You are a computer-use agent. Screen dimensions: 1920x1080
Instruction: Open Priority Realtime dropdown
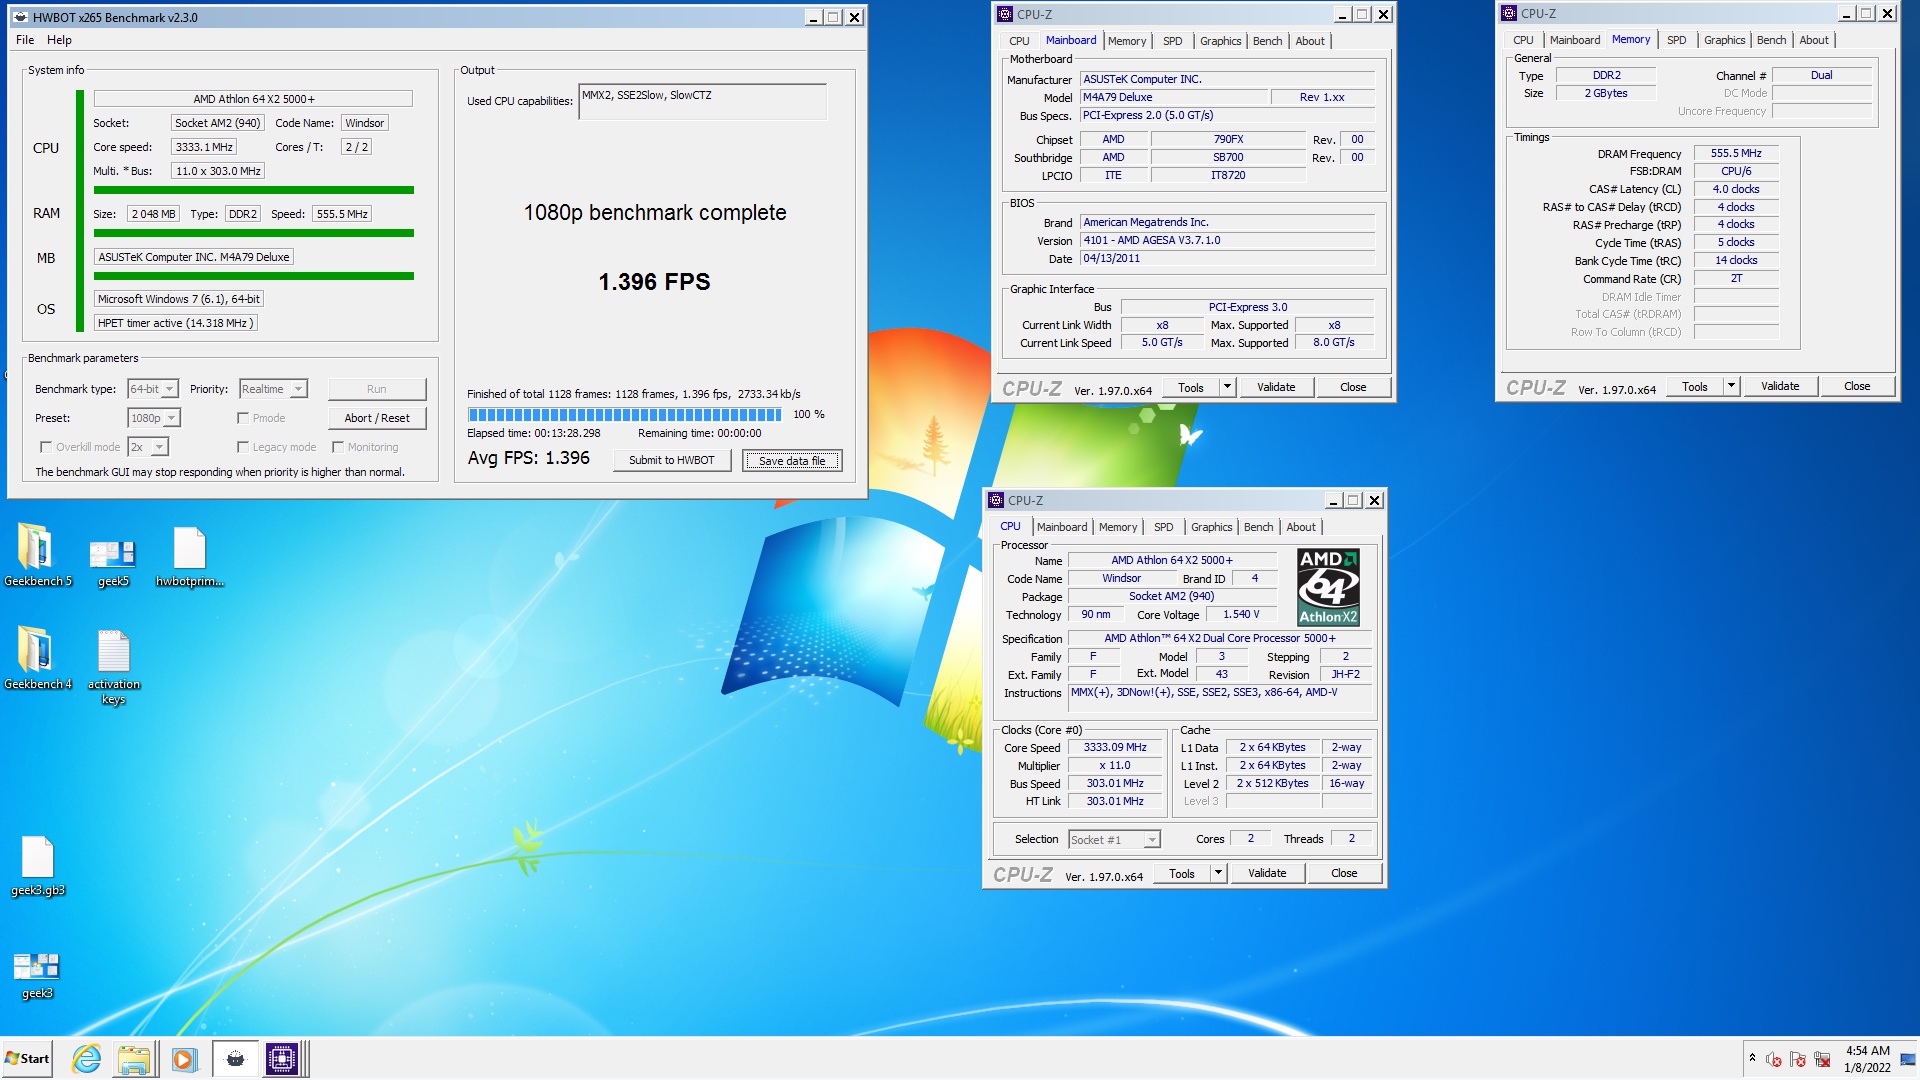(273, 389)
